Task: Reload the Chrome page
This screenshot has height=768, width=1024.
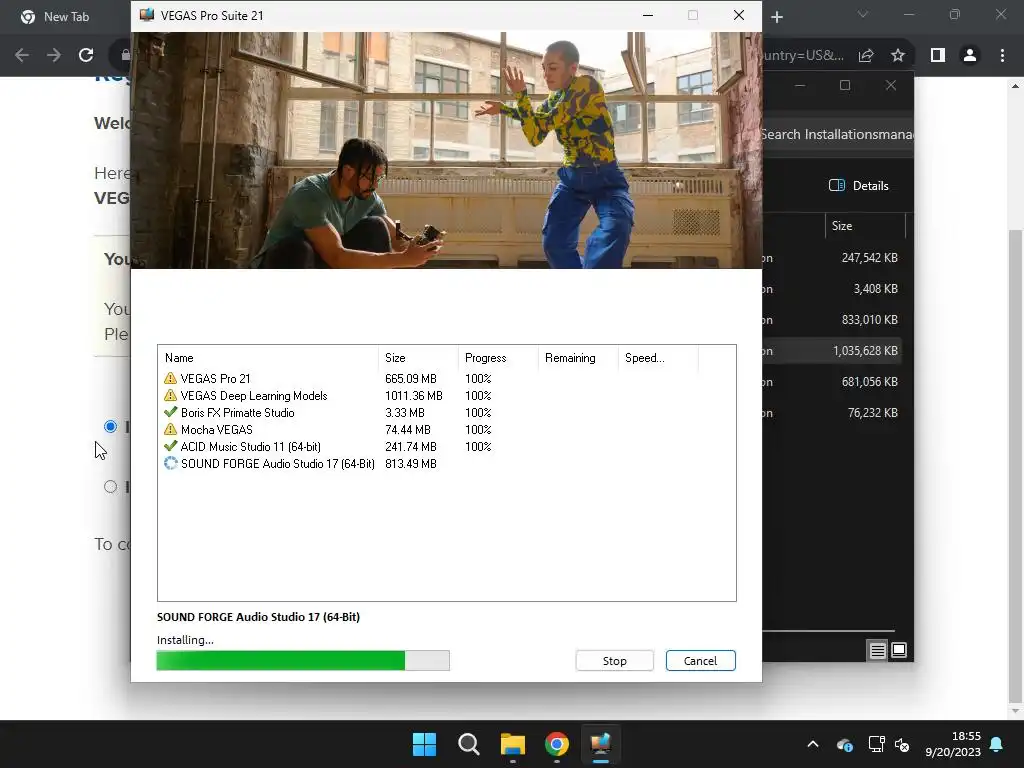Action: [86, 56]
